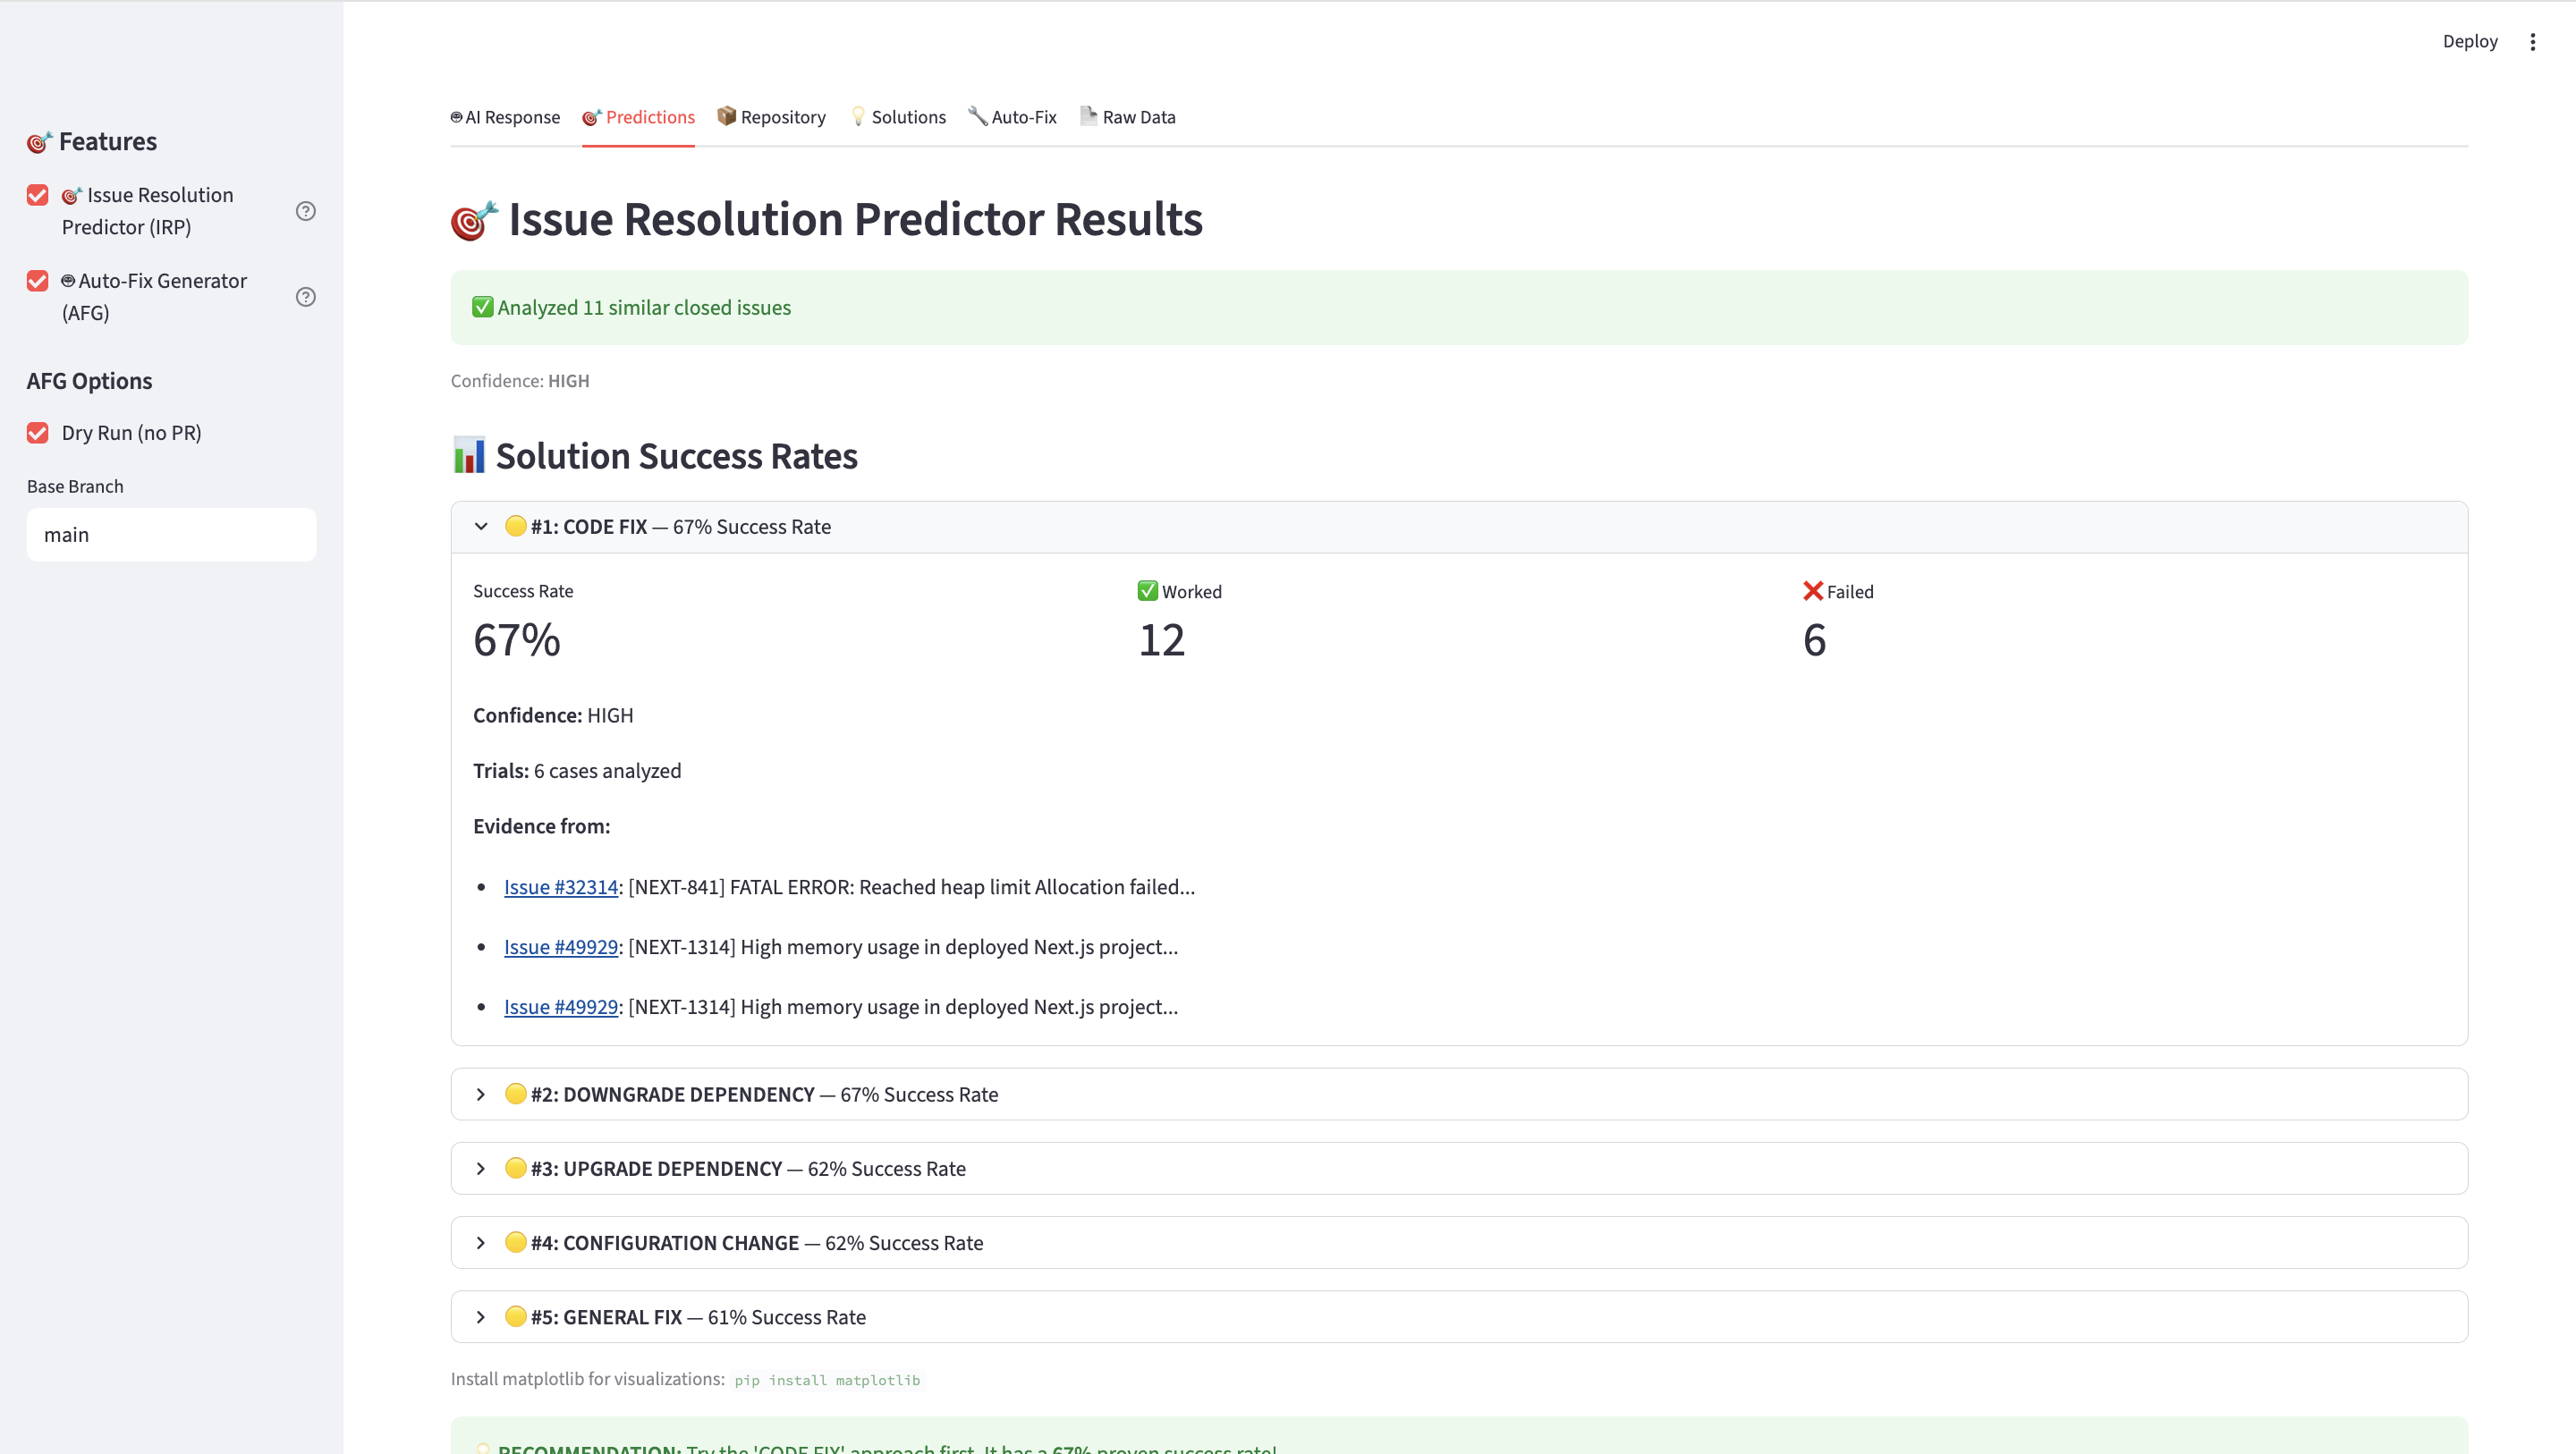Open the Raw Data tab

(x=1138, y=117)
